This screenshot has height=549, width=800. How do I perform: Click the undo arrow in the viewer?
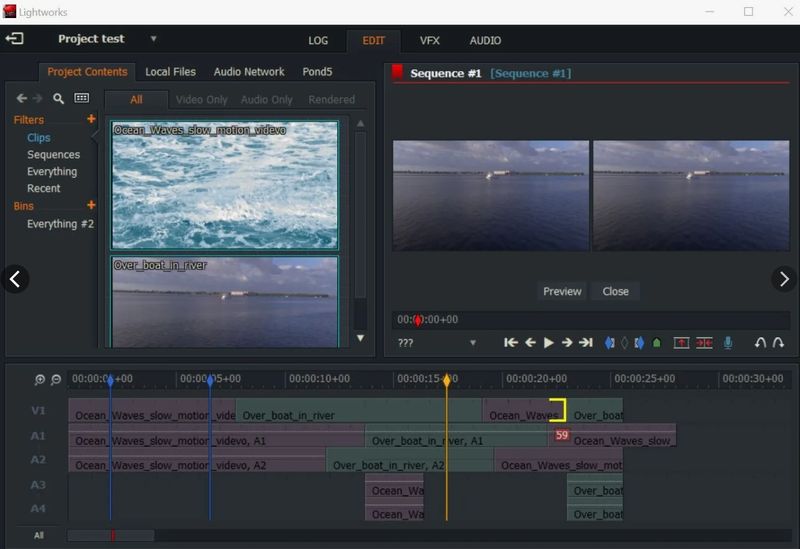(x=760, y=343)
